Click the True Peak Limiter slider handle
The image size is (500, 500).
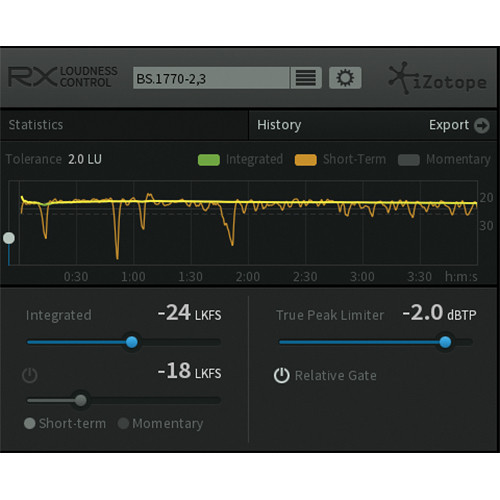[x=445, y=342]
